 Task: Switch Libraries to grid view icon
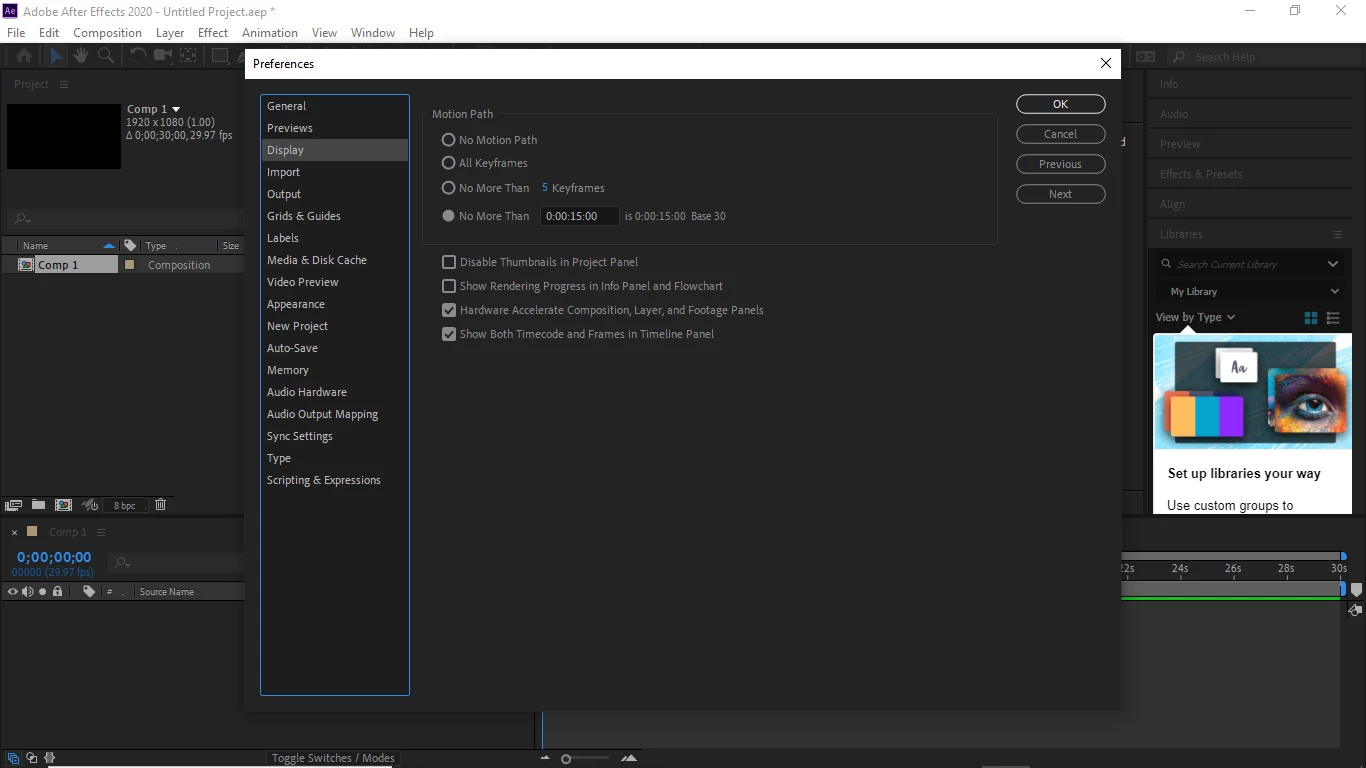pos(1311,318)
